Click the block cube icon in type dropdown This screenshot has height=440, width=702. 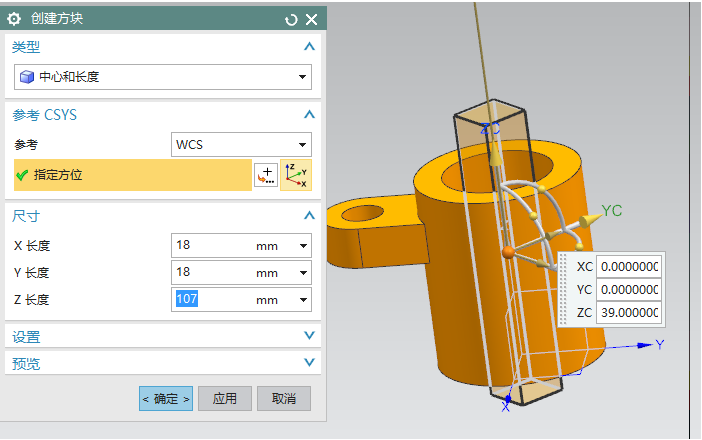[x=27, y=77]
